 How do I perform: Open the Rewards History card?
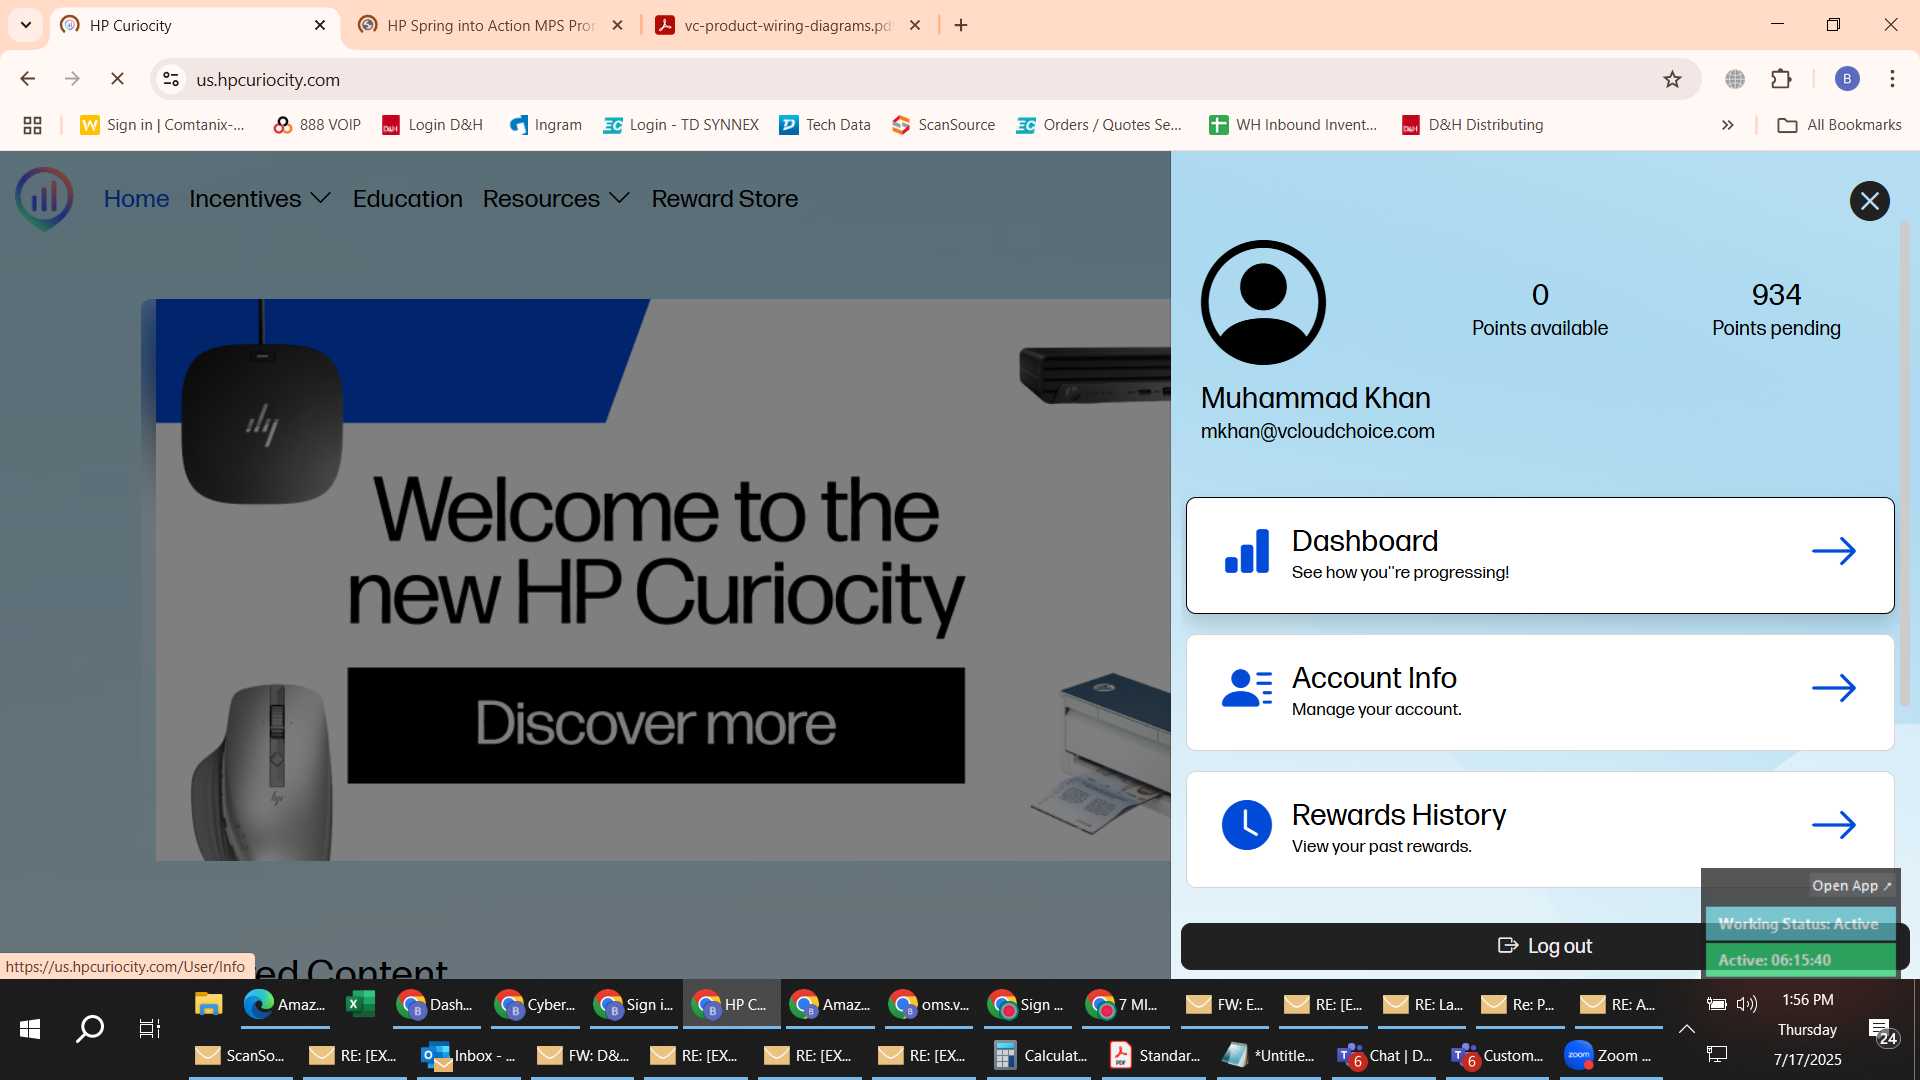1540,829
